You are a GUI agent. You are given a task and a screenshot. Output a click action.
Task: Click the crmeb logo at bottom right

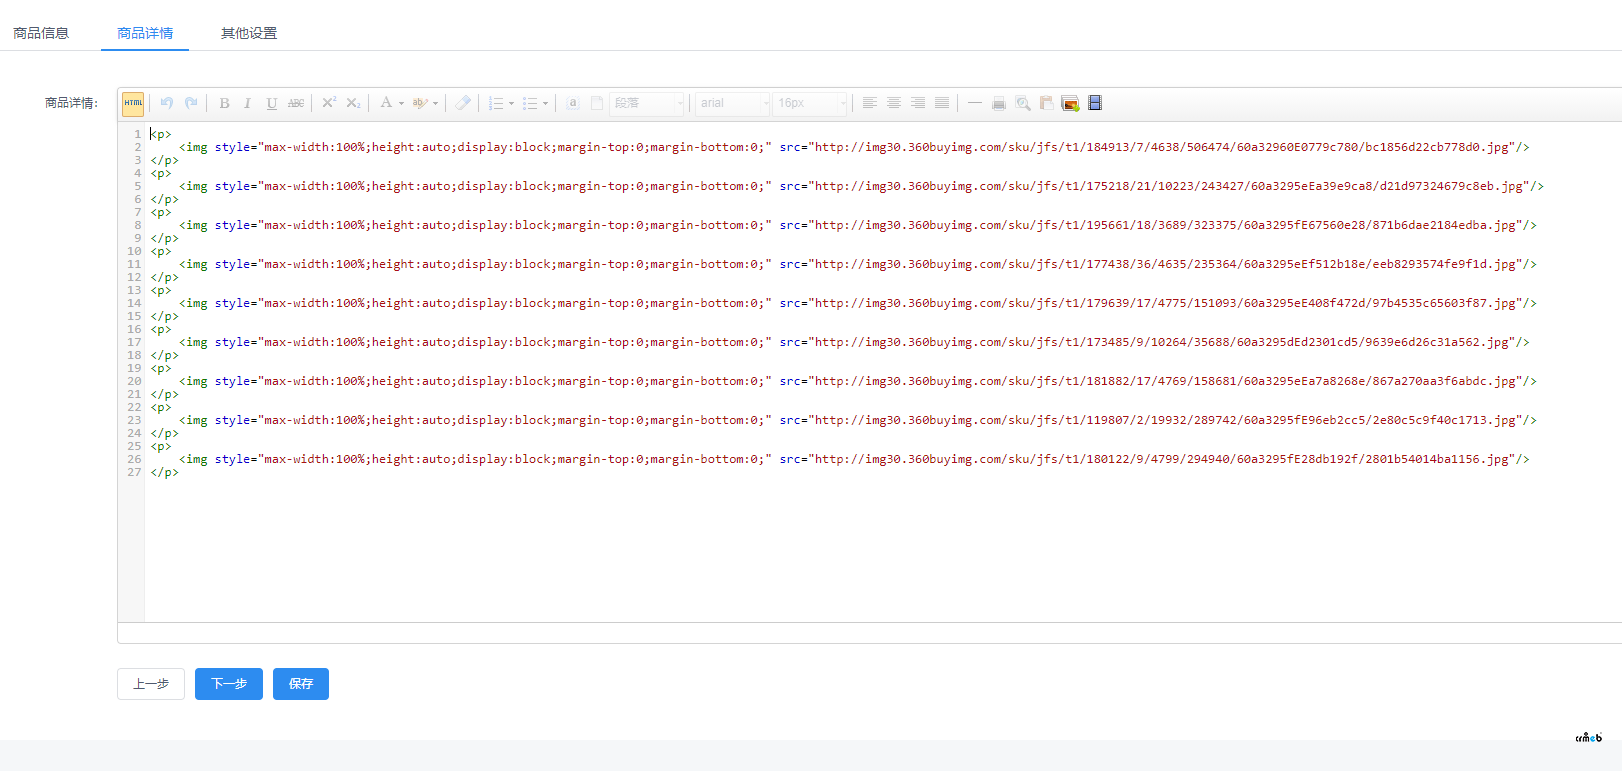tap(1589, 738)
